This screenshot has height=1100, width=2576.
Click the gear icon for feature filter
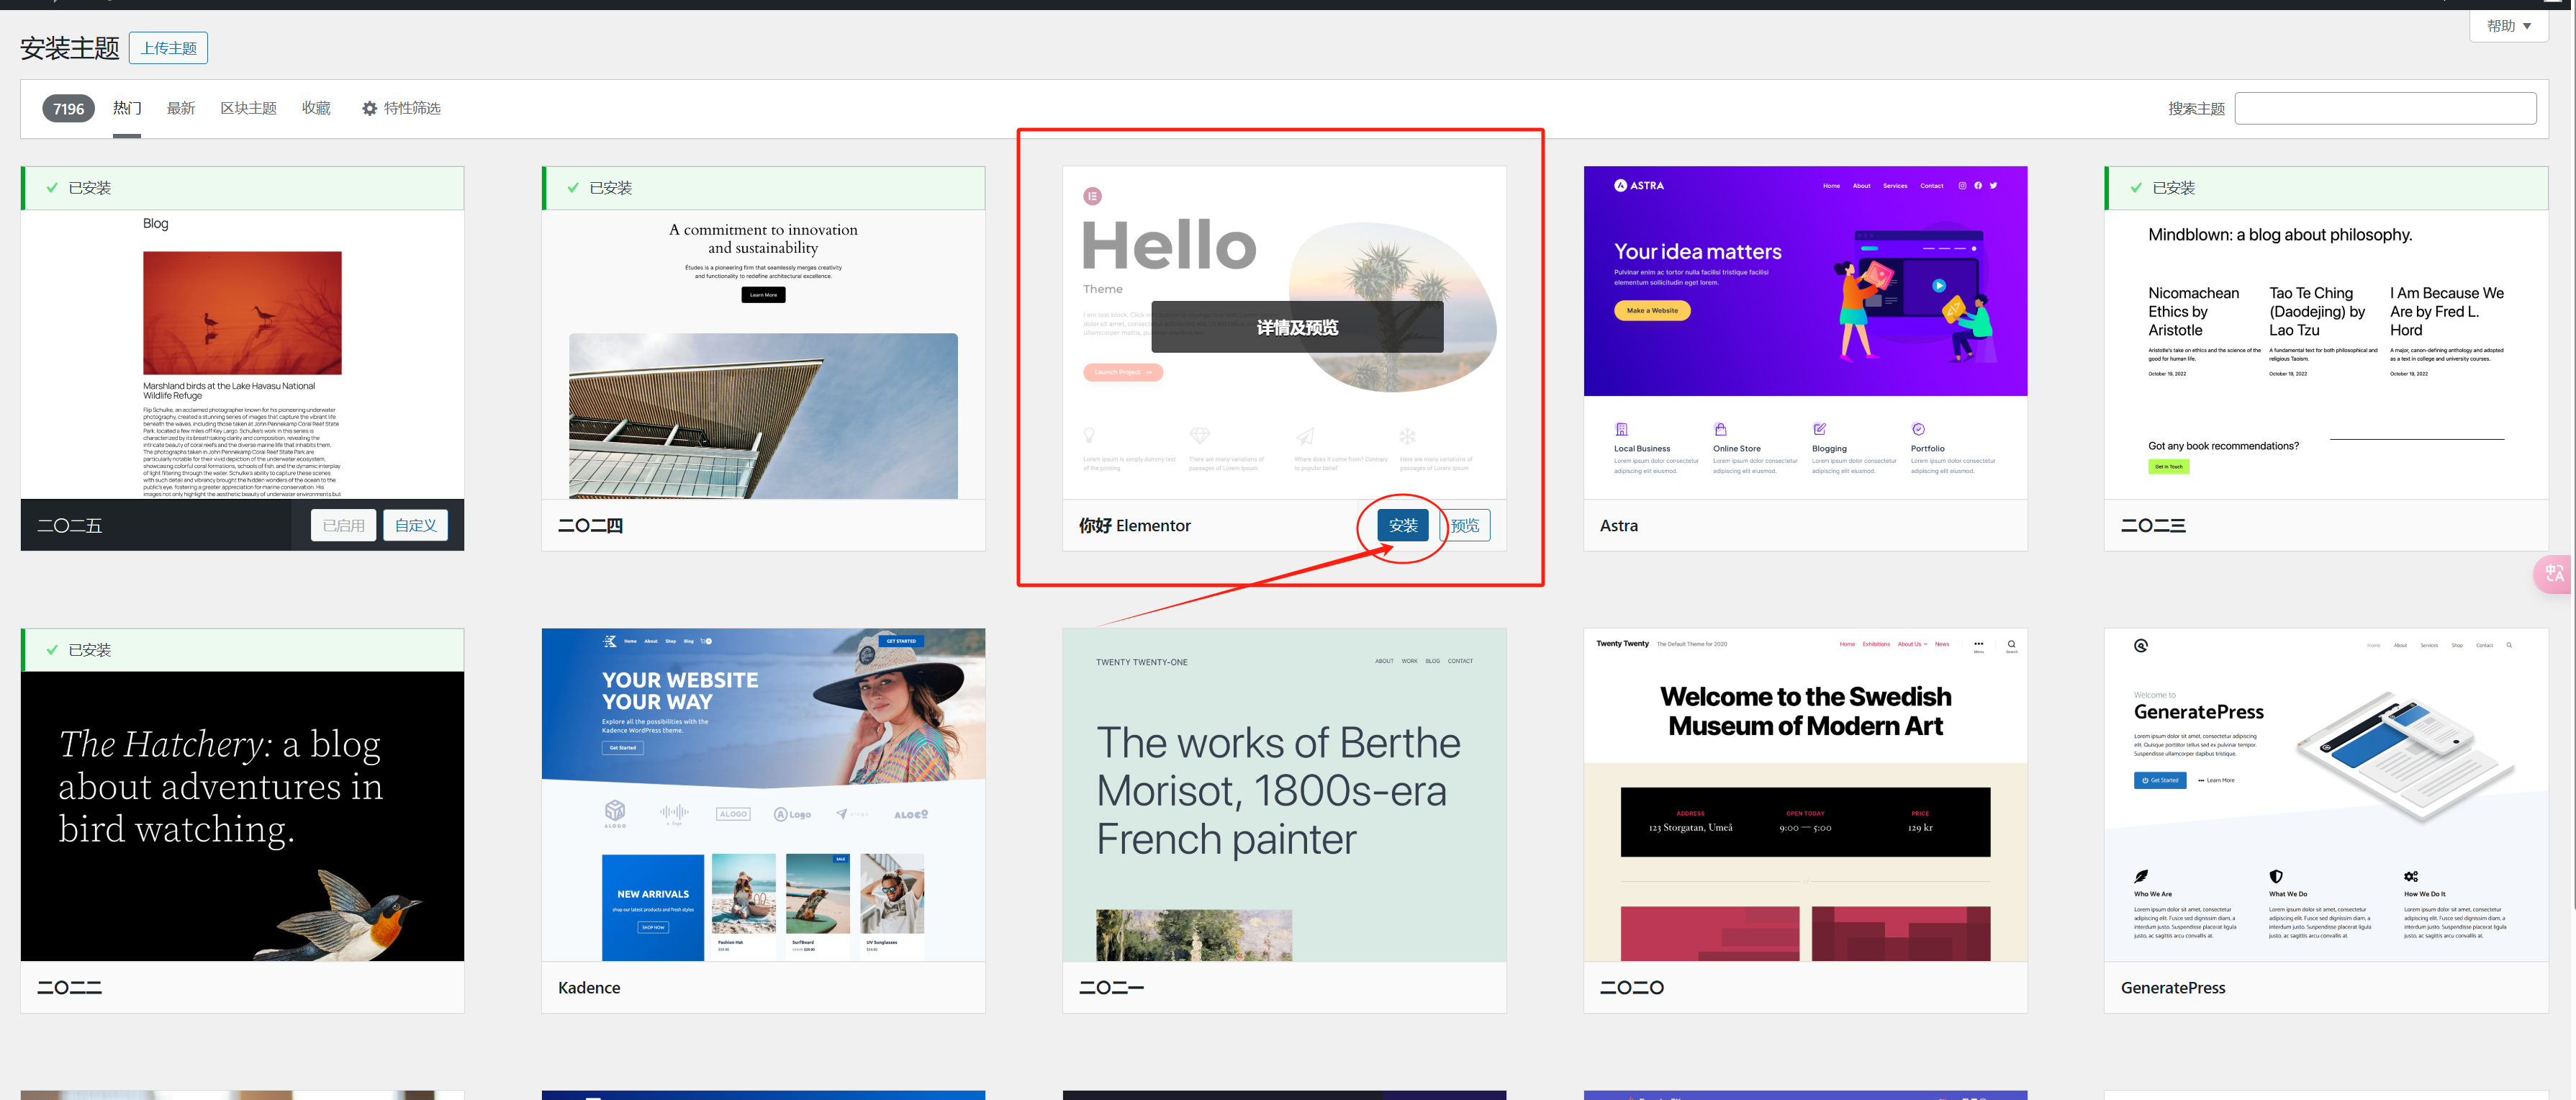click(x=369, y=109)
